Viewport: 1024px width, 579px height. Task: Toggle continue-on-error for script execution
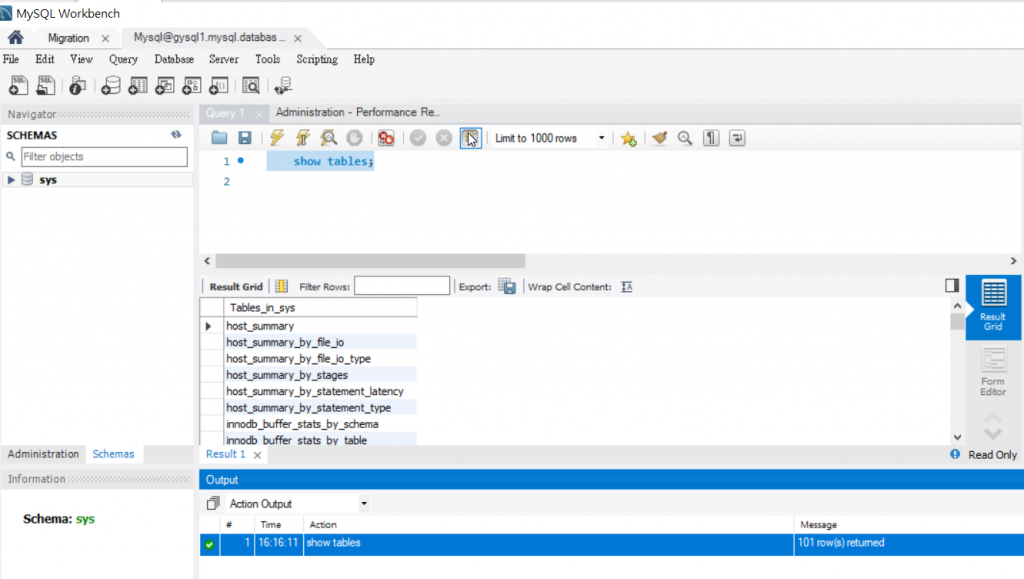click(386, 138)
